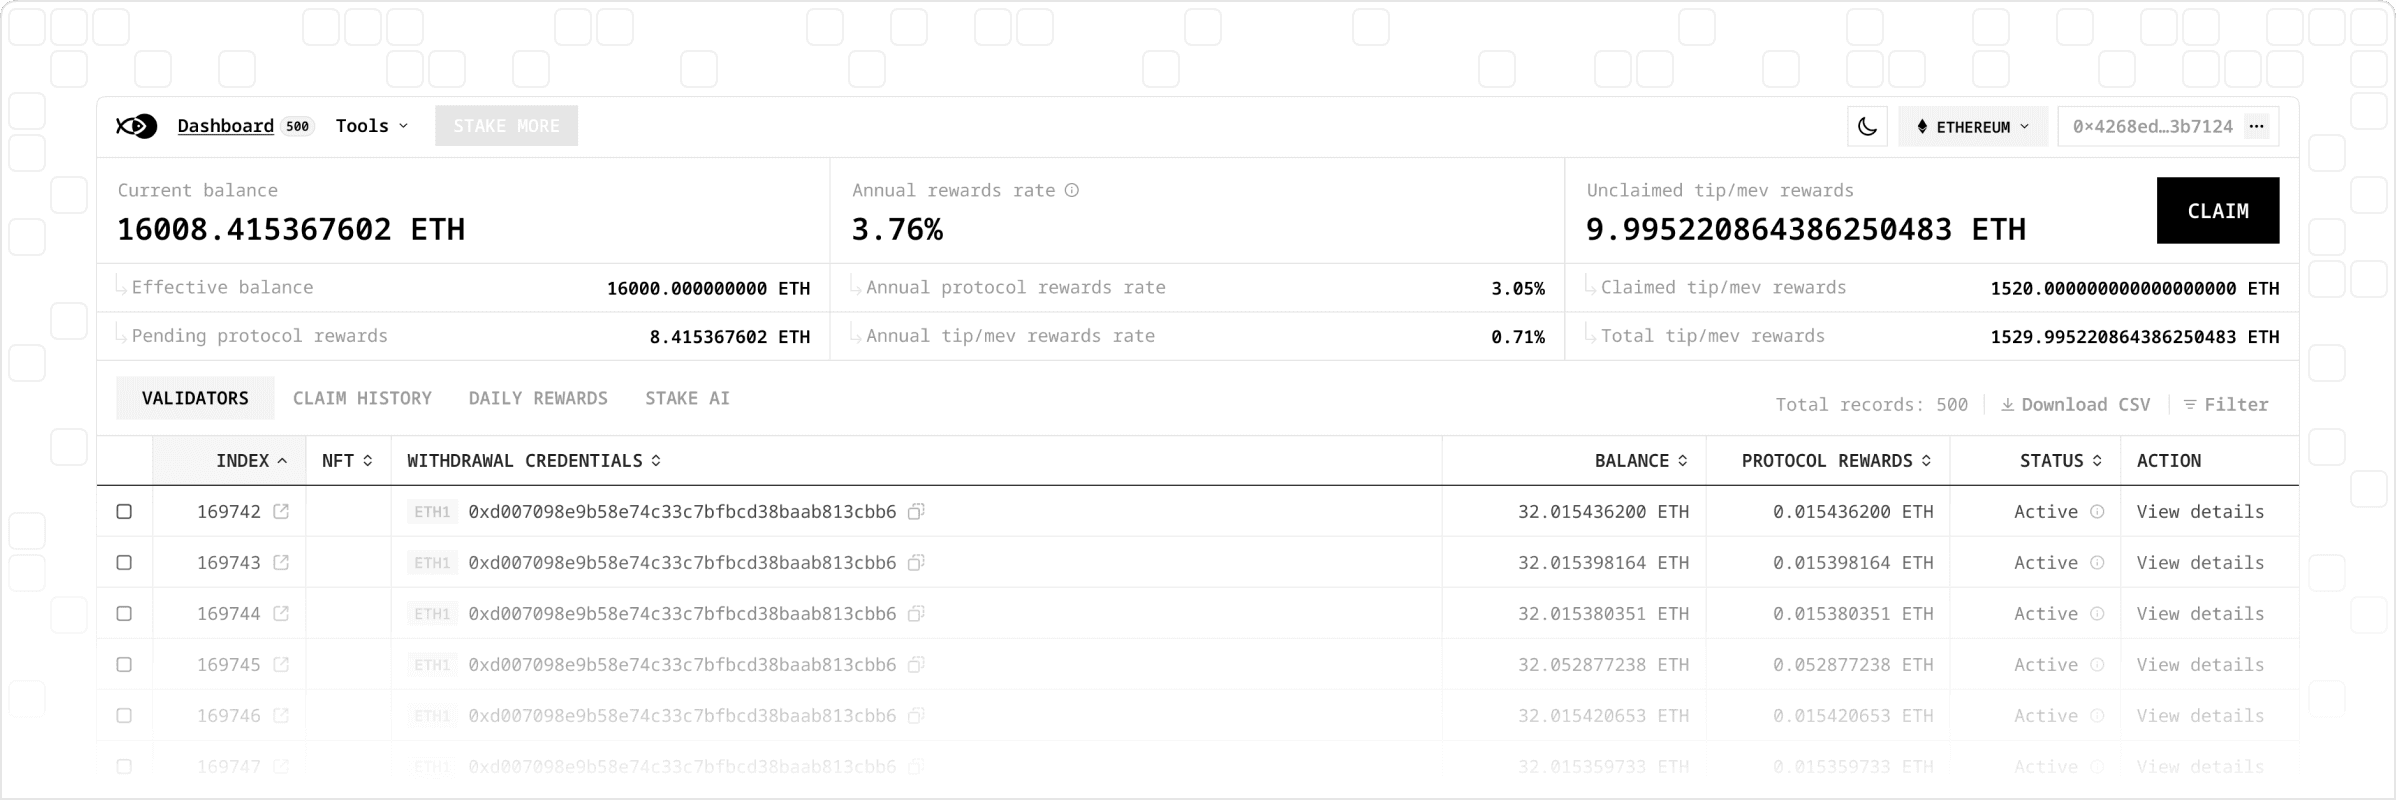Click the Download CSV icon
2396x800 pixels.
2008,404
